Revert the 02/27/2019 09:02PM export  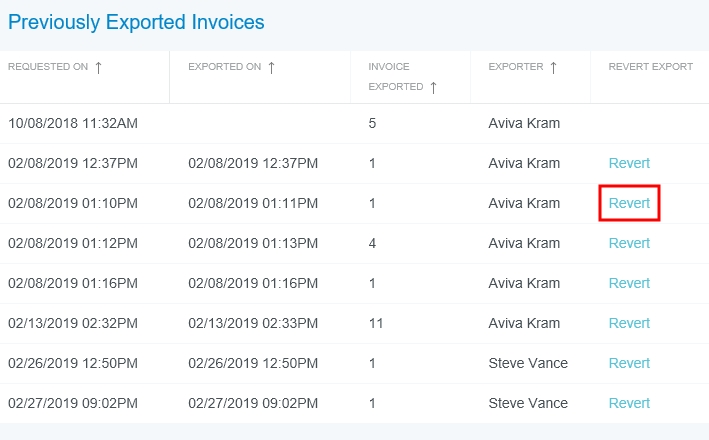tap(629, 403)
